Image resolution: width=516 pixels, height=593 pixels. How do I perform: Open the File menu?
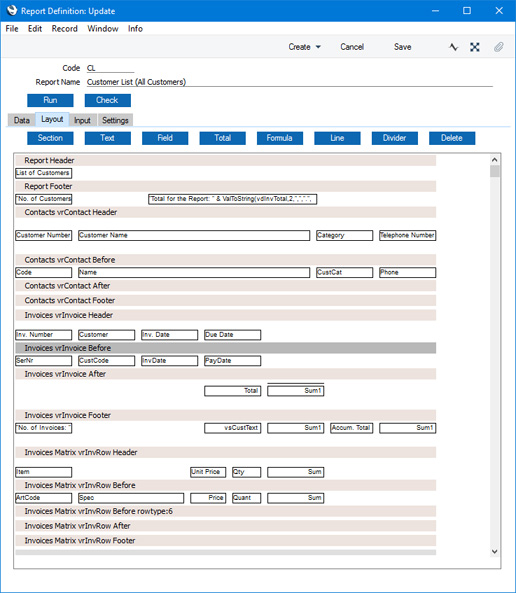tap(12, 29)
